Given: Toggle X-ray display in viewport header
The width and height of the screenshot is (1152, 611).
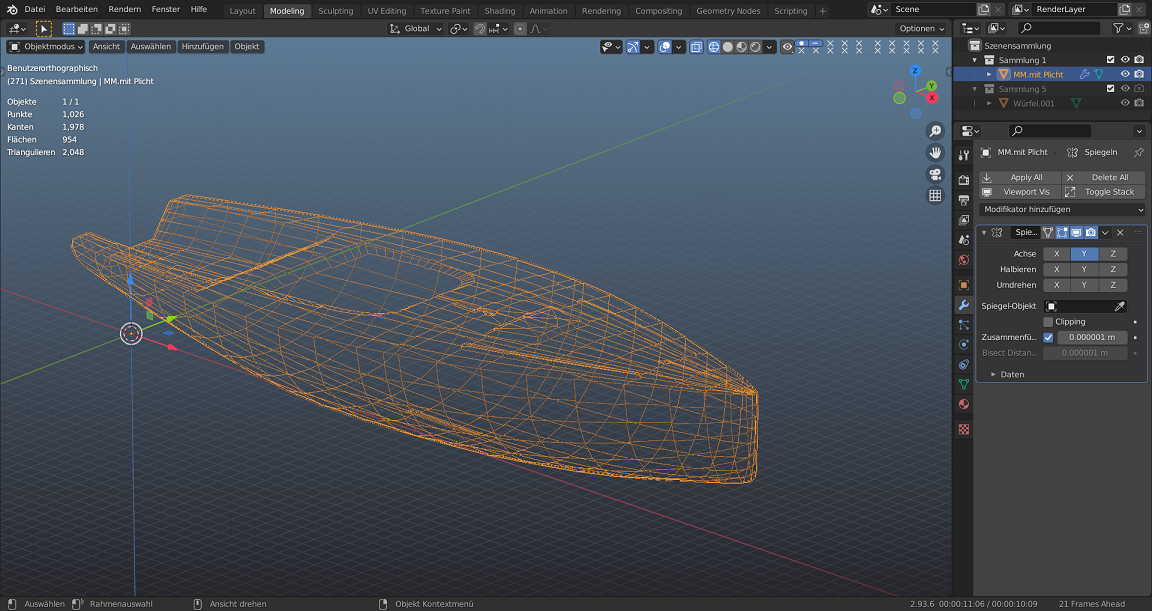Looking at the screenshot, I should [x=695, y=47].
